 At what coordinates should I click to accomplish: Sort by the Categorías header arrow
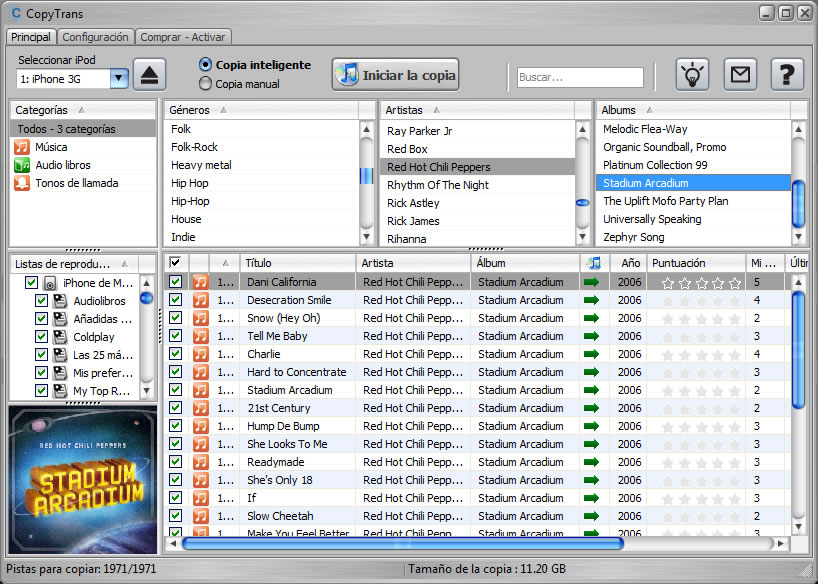pos(81,110)
